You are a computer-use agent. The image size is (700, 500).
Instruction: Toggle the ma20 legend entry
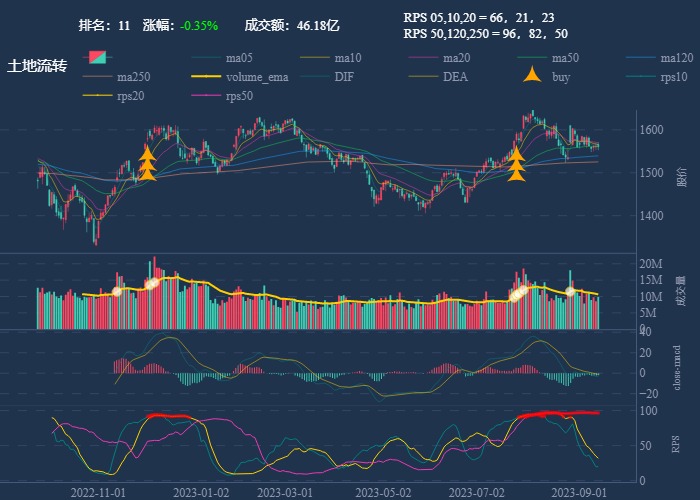(424, 58)
